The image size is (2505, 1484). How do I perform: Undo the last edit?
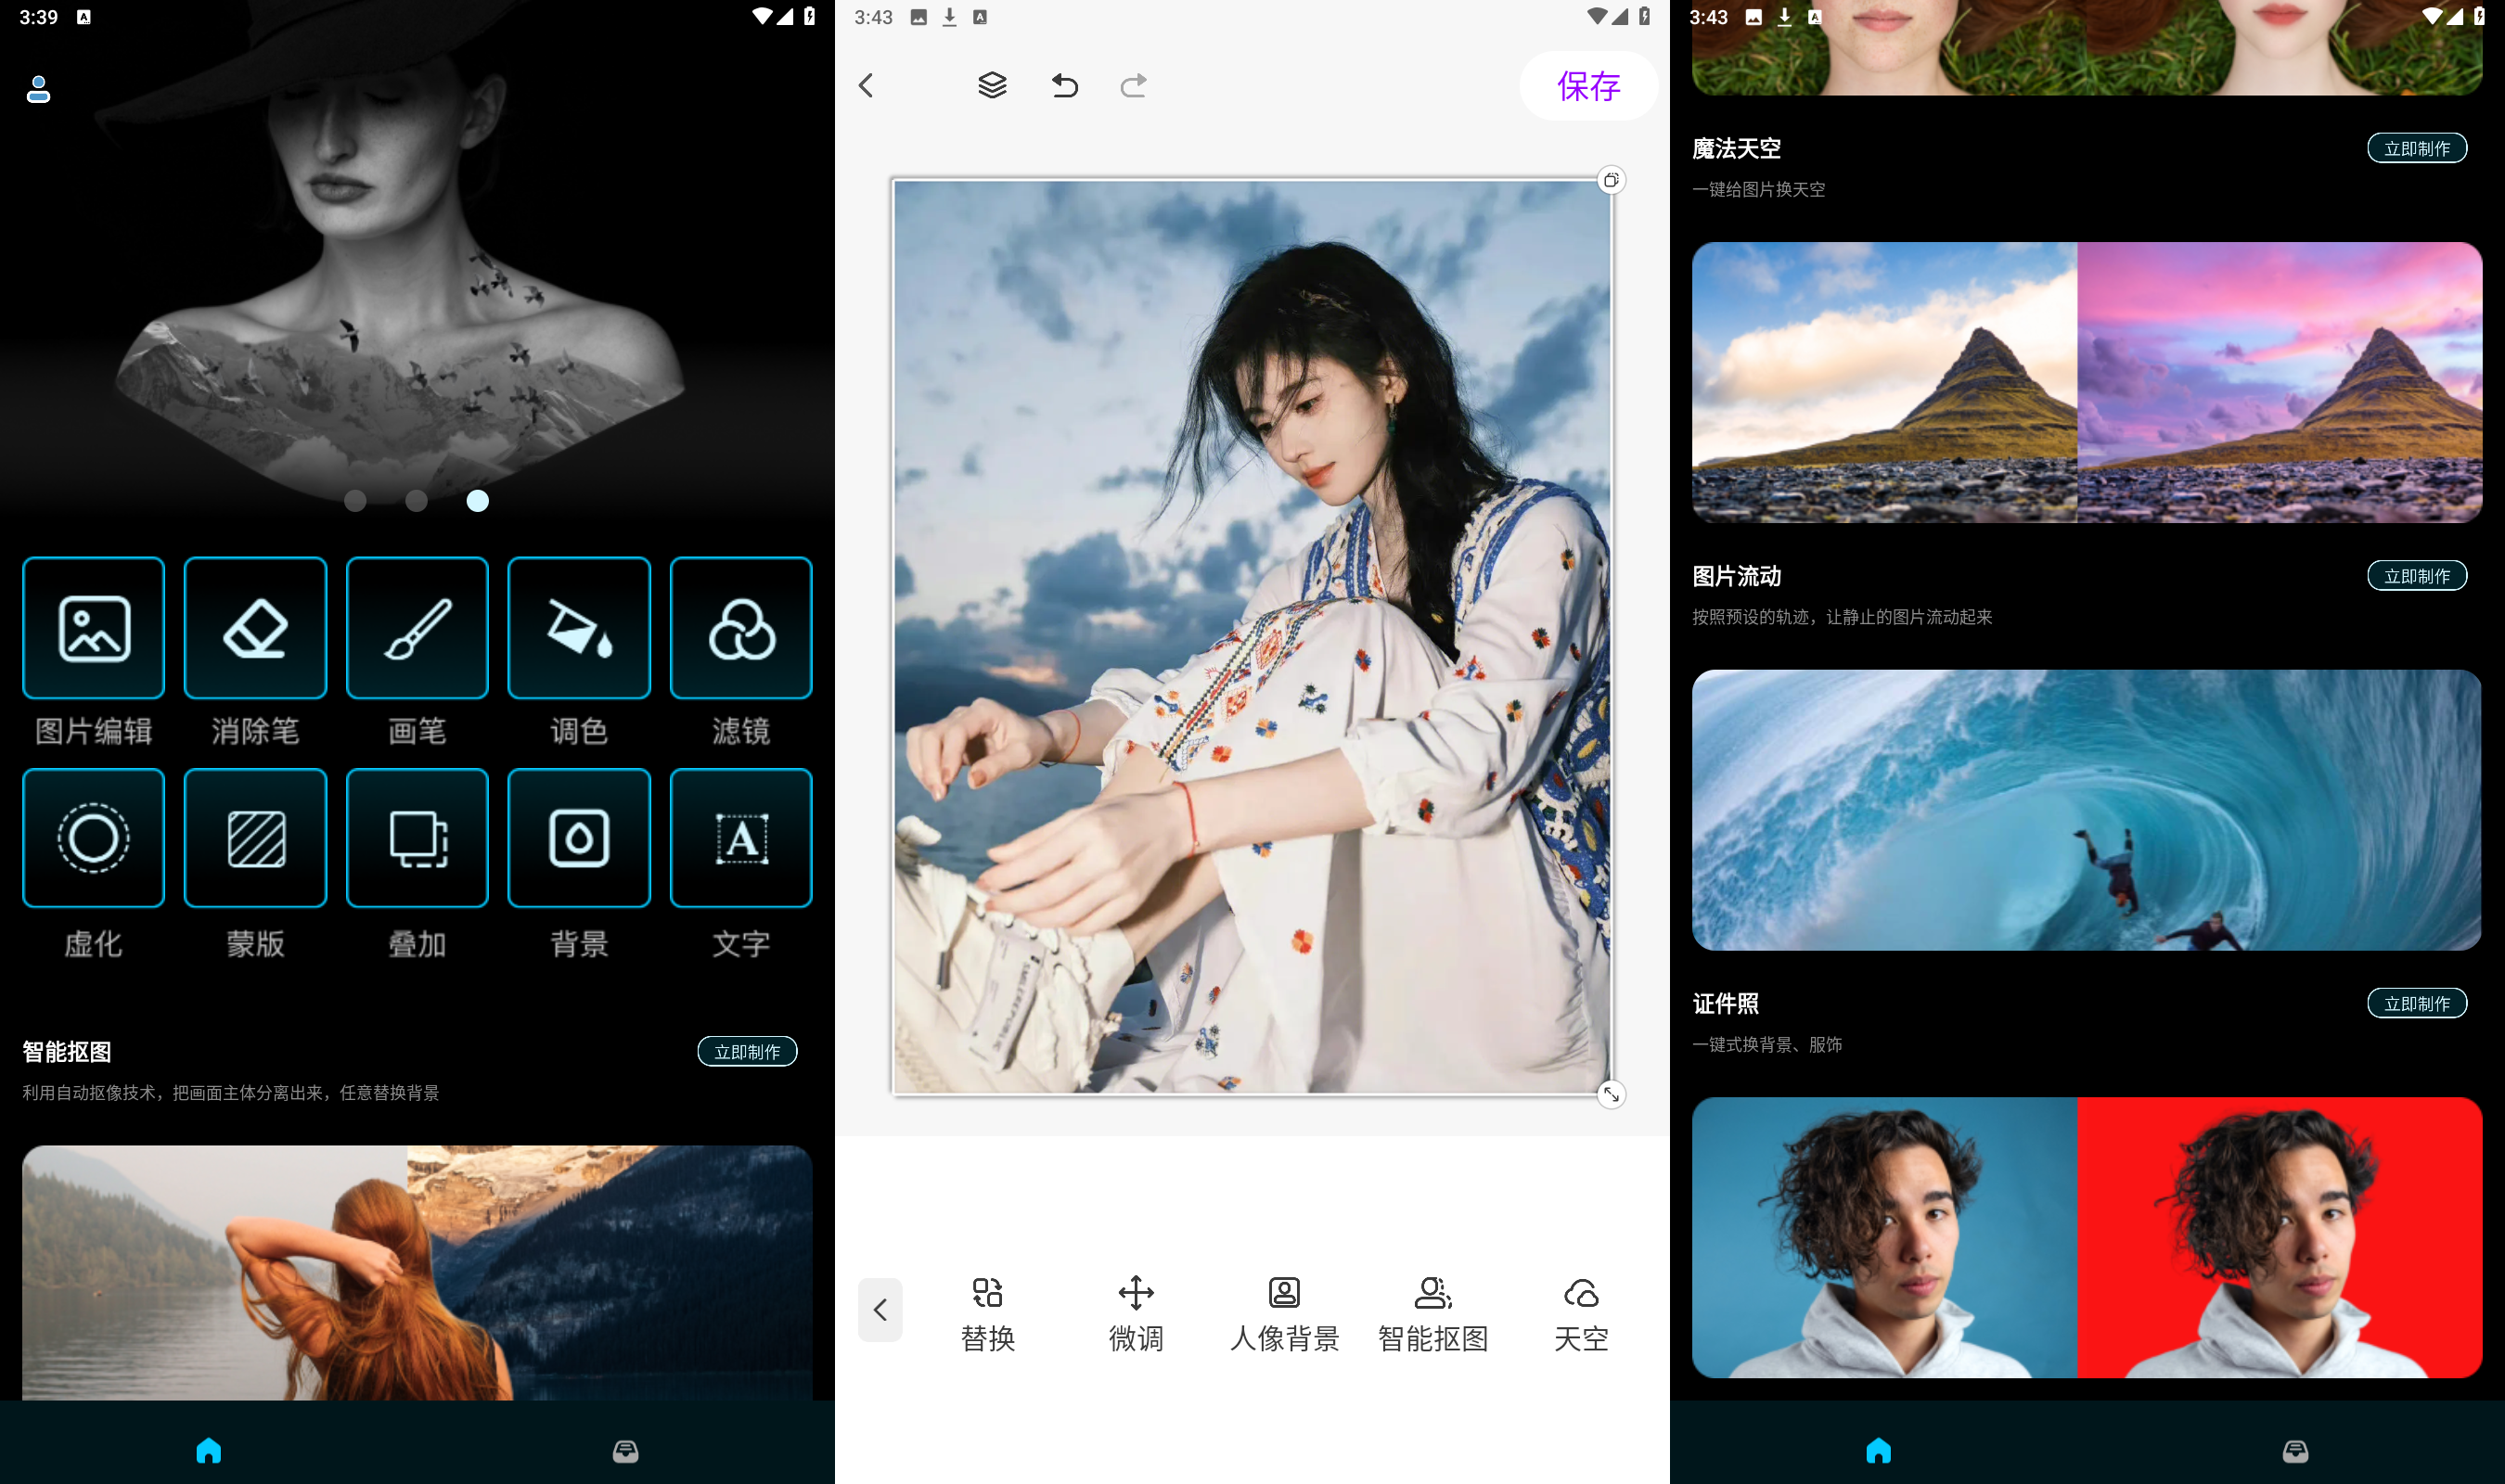pos(1065,85)
